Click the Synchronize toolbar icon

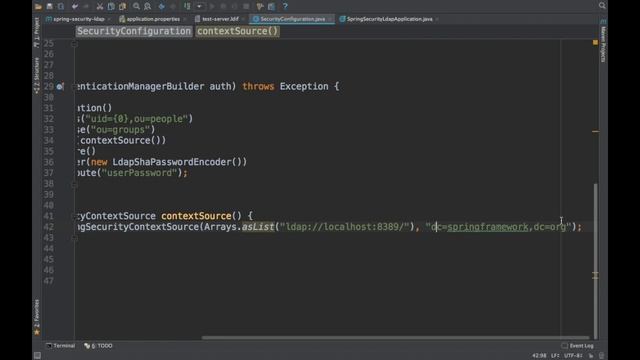click(61, 6)
